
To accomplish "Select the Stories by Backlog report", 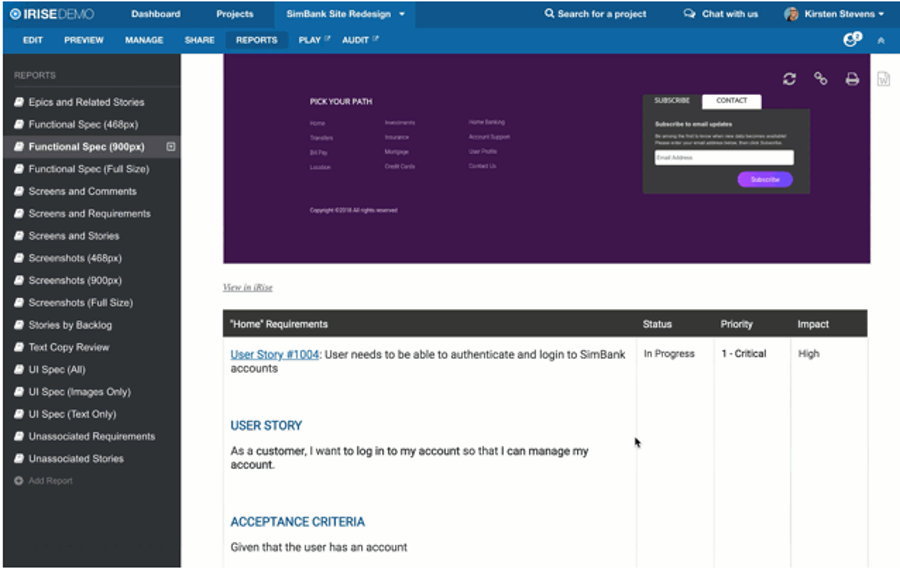I will point(70,325).
